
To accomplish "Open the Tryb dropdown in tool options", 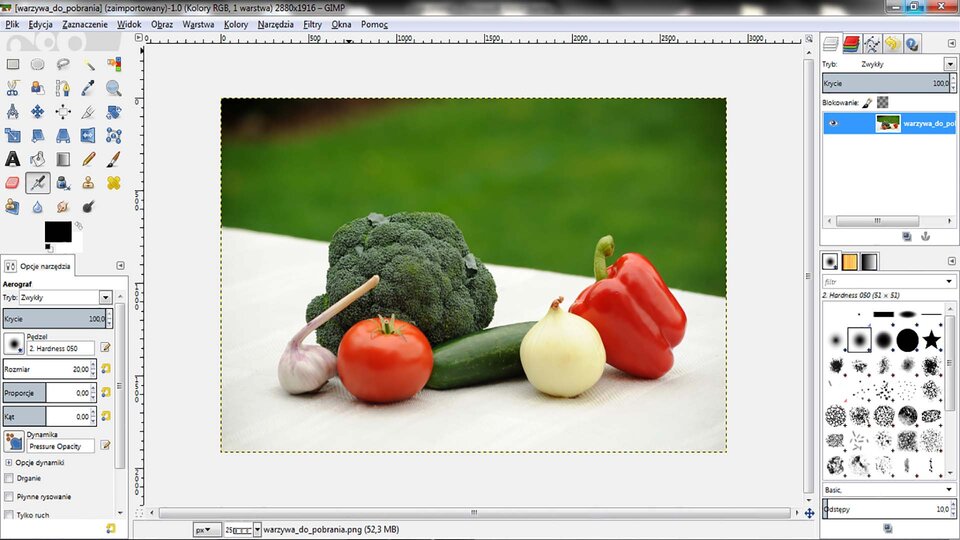I will pos(105,298).
